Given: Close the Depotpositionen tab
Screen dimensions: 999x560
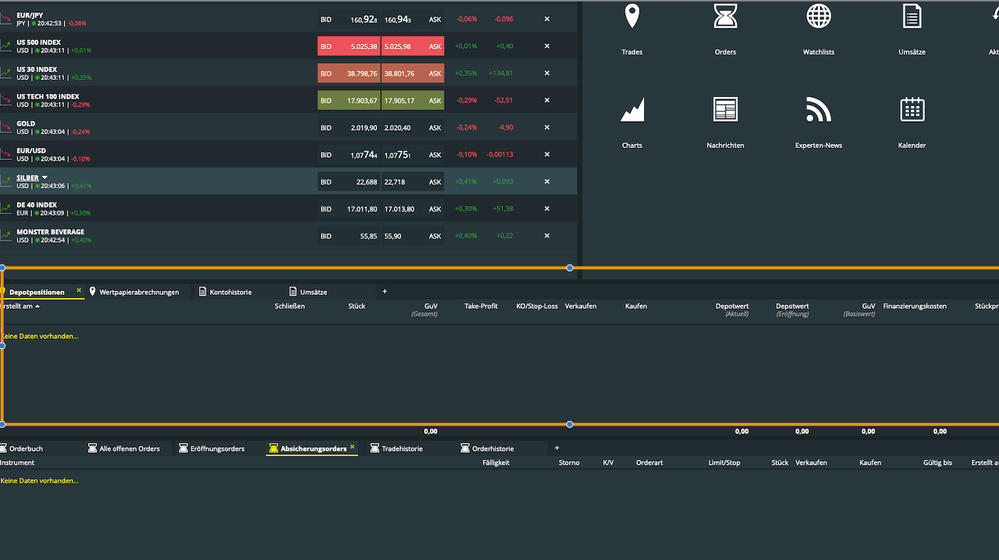Looking at the screenshot, I should coord(78,291).
